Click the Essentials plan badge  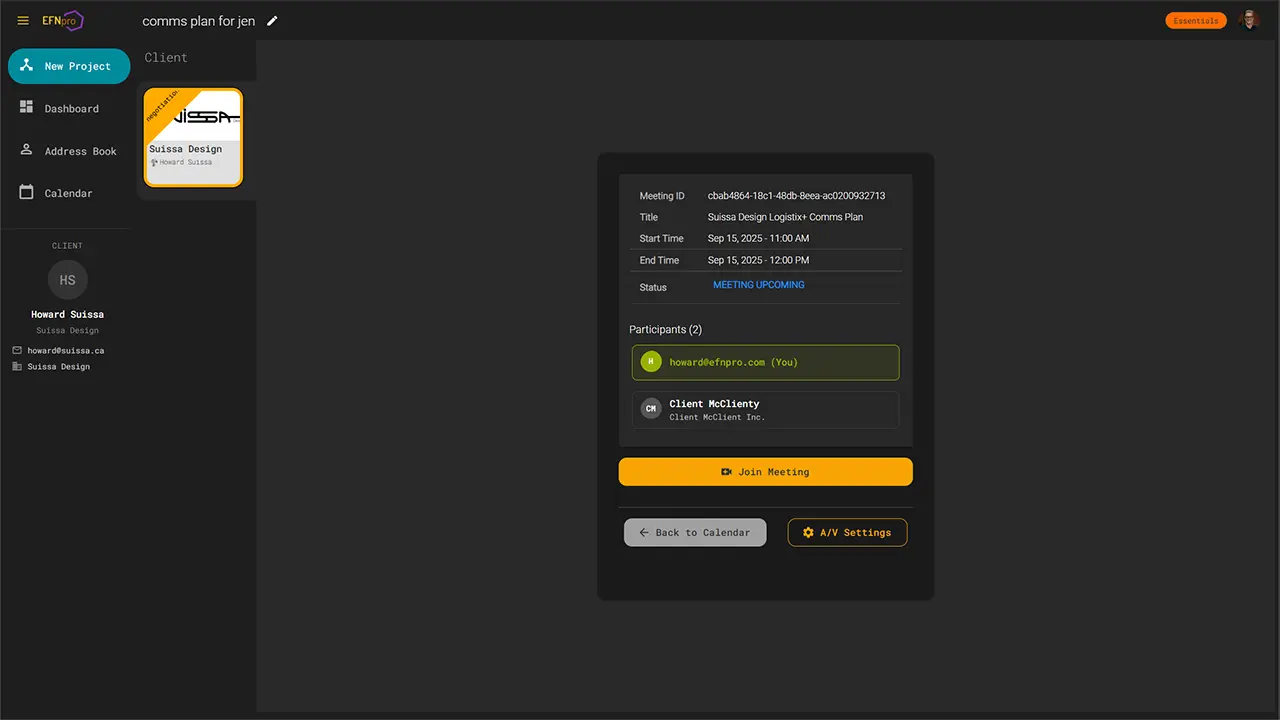1195,21
